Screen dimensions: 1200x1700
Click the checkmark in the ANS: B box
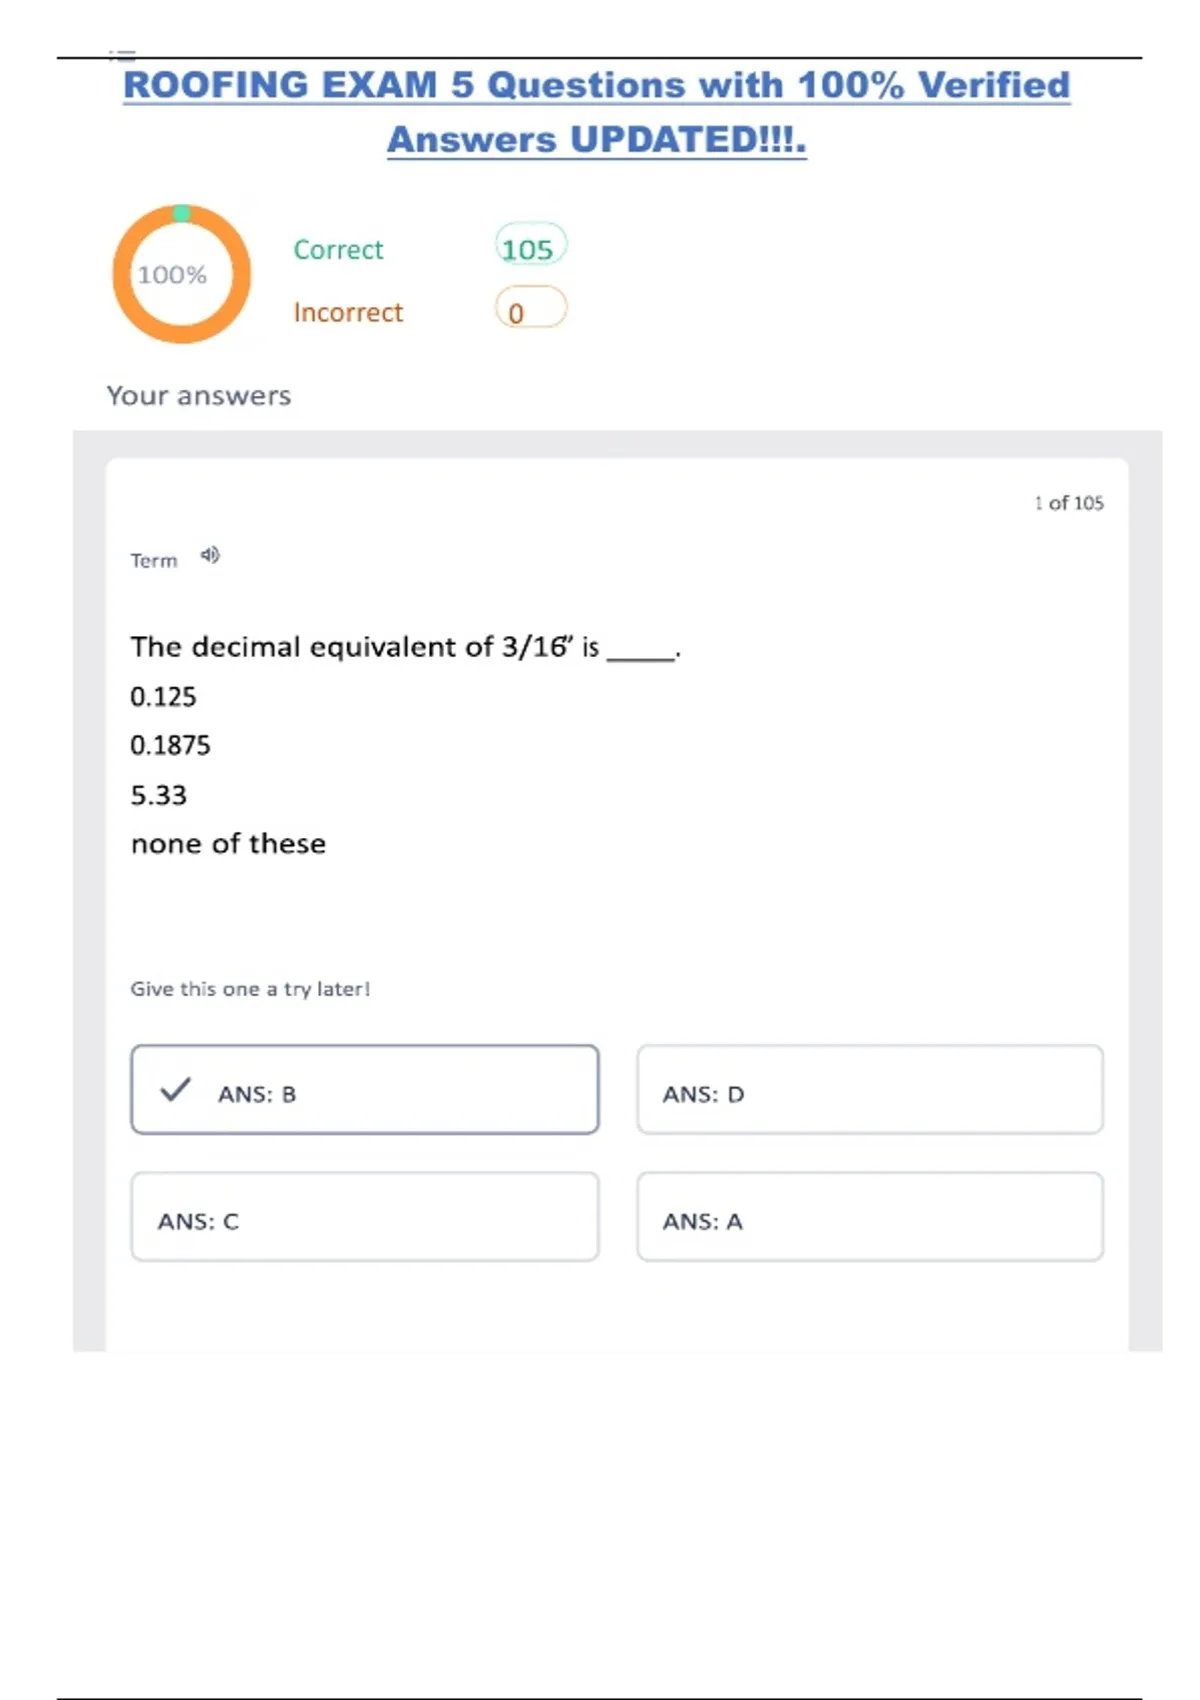pyautogui.click(x=175, y=1089)
